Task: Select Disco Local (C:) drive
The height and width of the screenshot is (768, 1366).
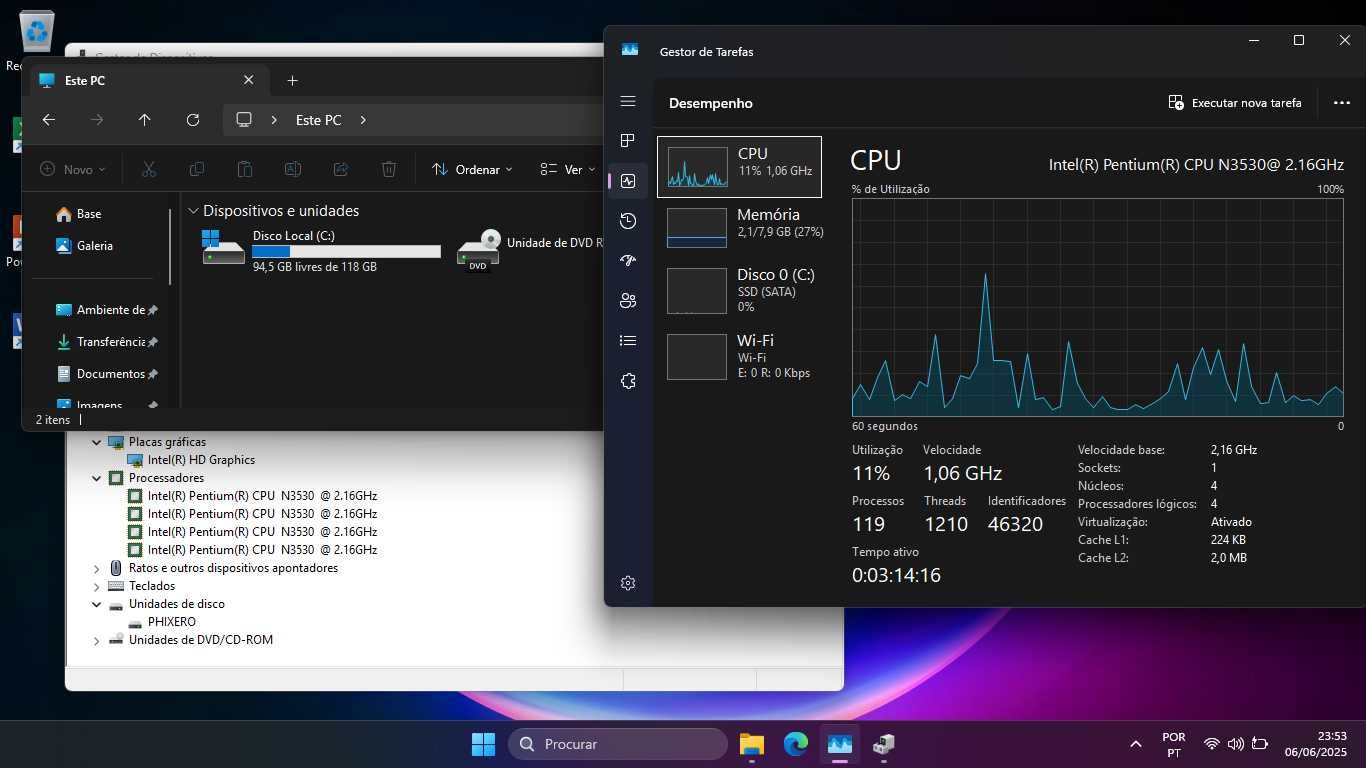Action: coord(322,251)
